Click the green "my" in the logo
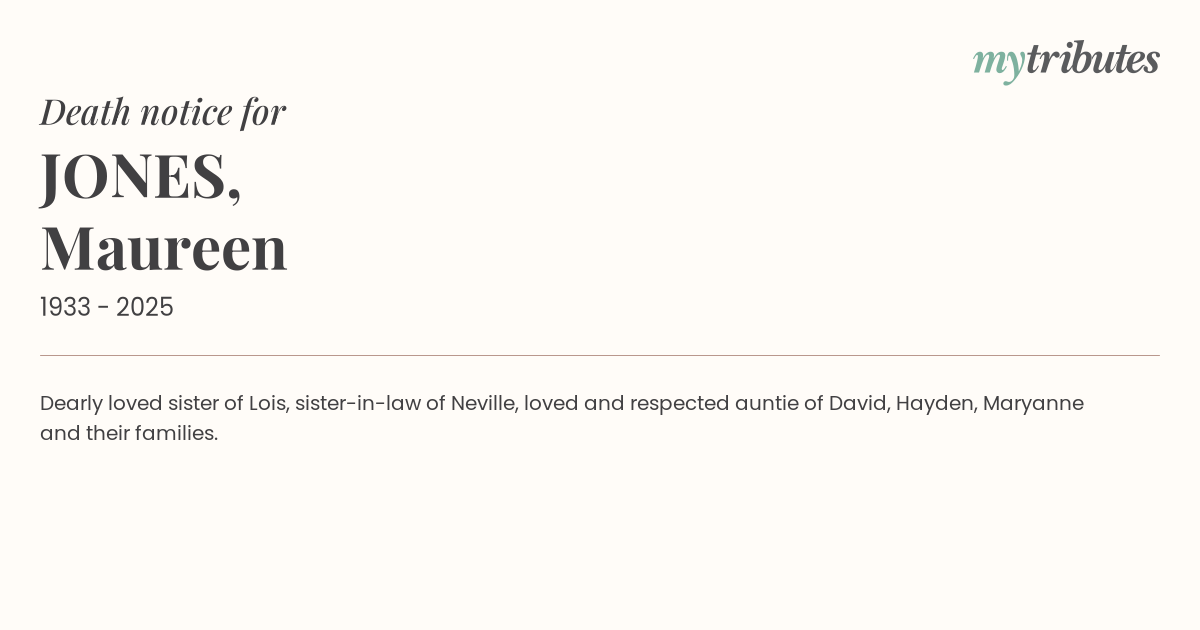This screenshot has height=630, width=1200. tap(998, 62)
